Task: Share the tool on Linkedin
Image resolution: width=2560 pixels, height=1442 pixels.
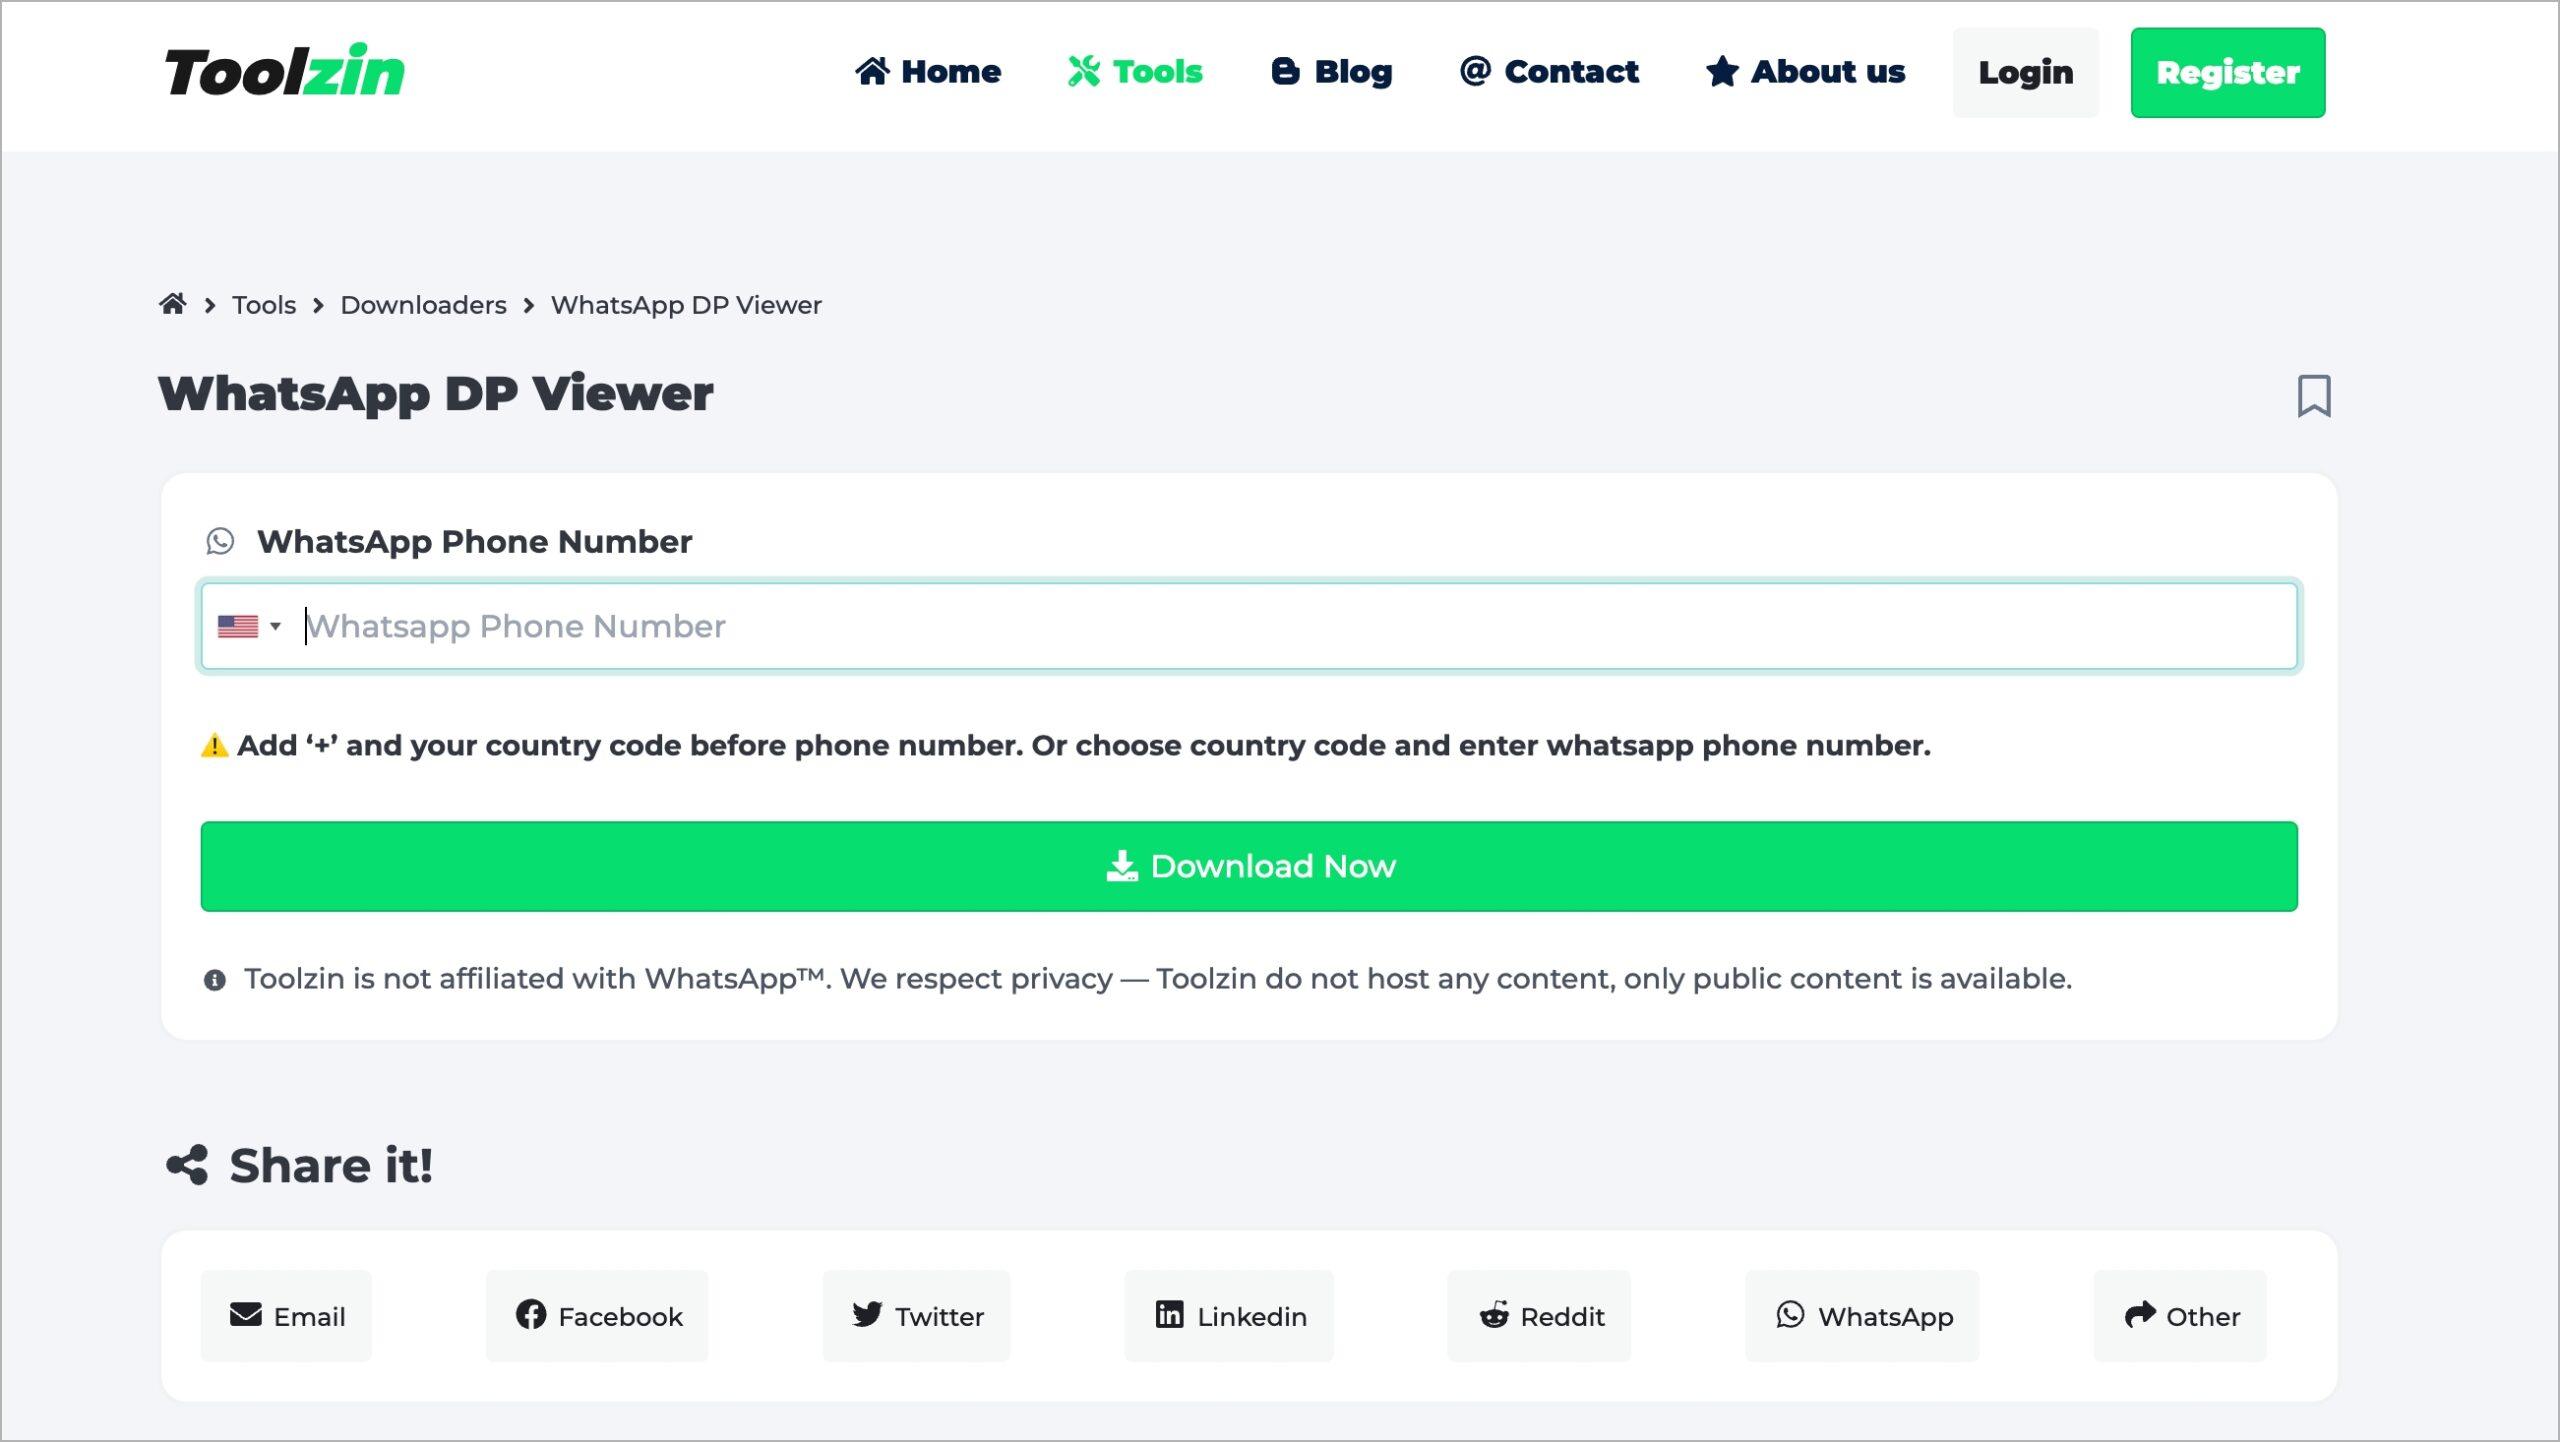Action: (1228, 1316)
